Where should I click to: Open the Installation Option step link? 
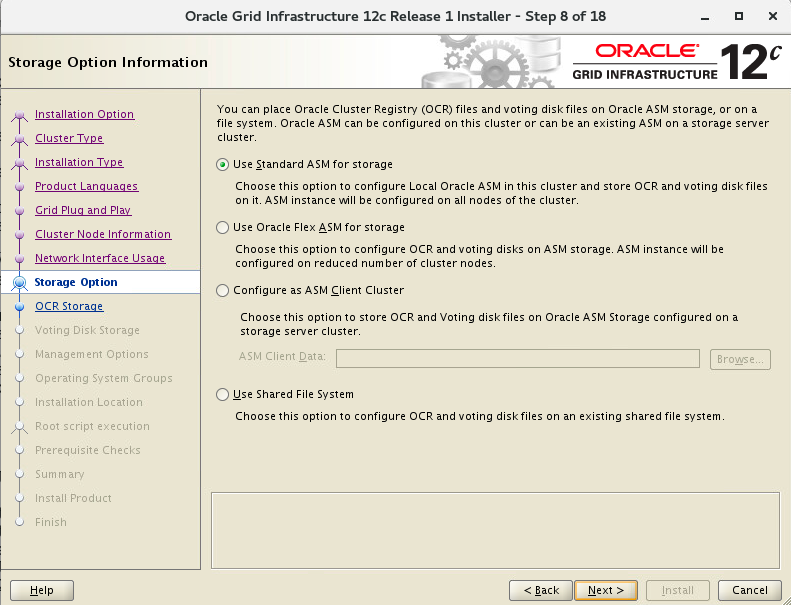click(84, 114)
